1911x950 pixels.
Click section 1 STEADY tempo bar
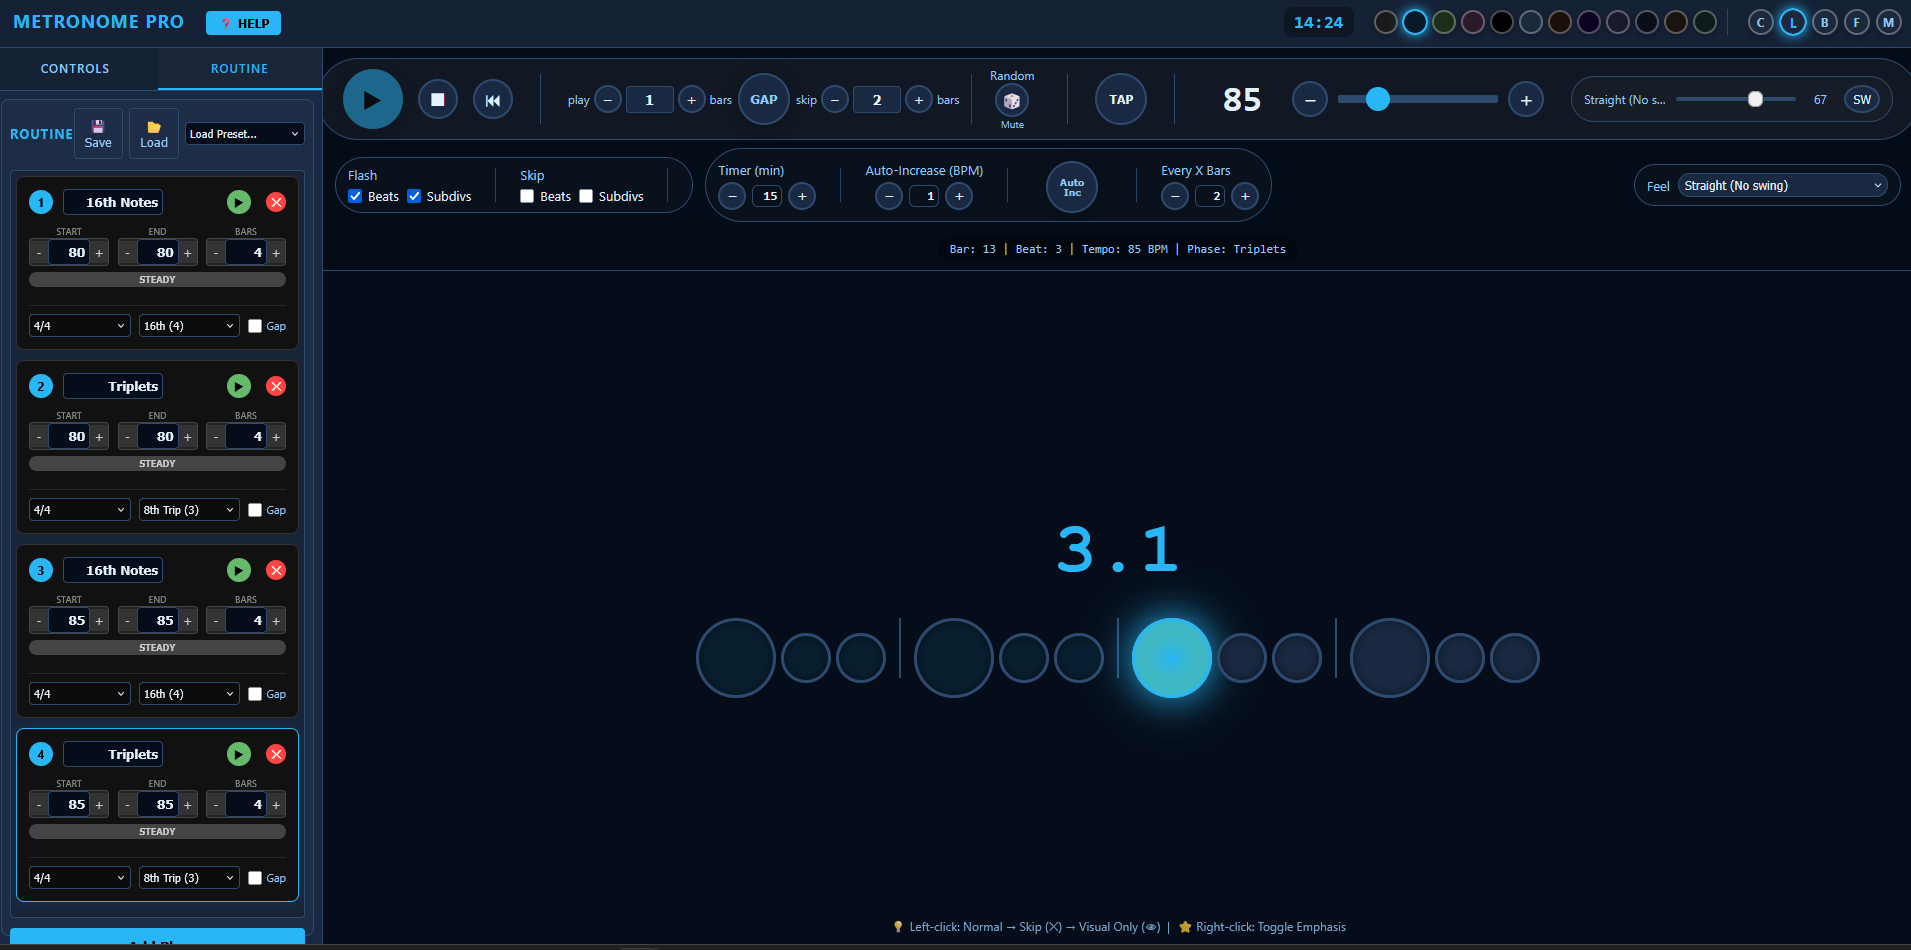[x=157, y=280]
